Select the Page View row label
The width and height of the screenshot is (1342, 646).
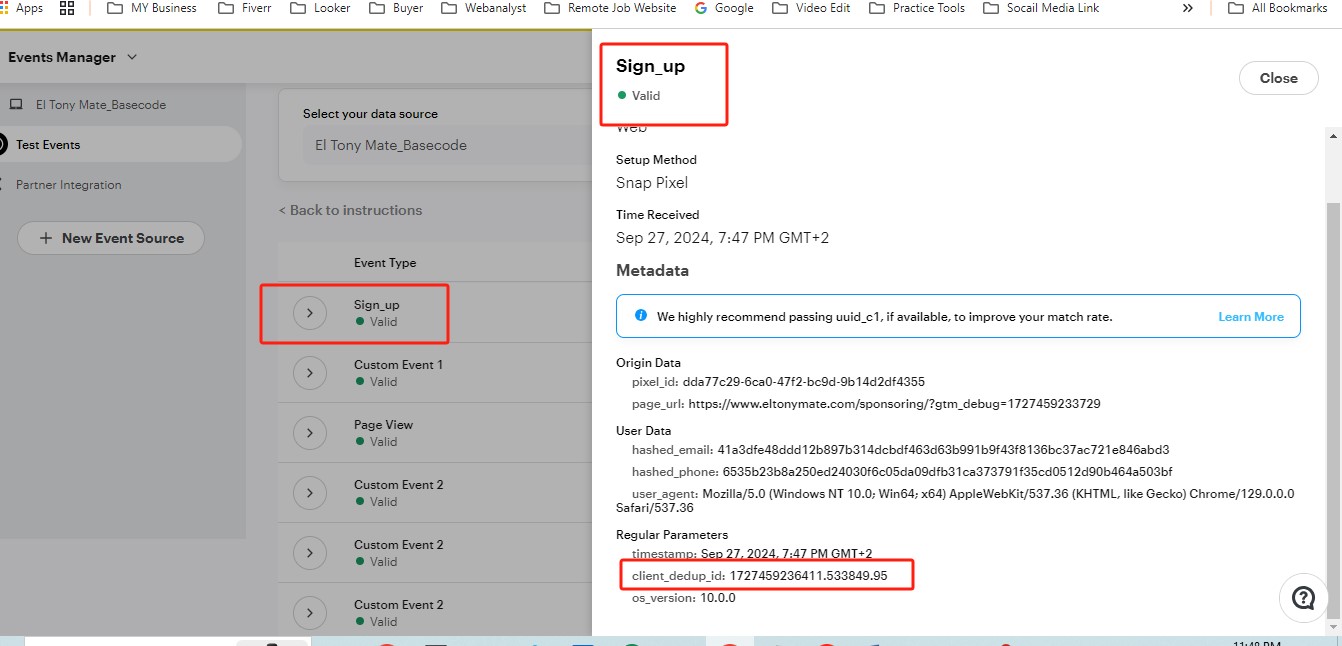(x=383, y=425)
